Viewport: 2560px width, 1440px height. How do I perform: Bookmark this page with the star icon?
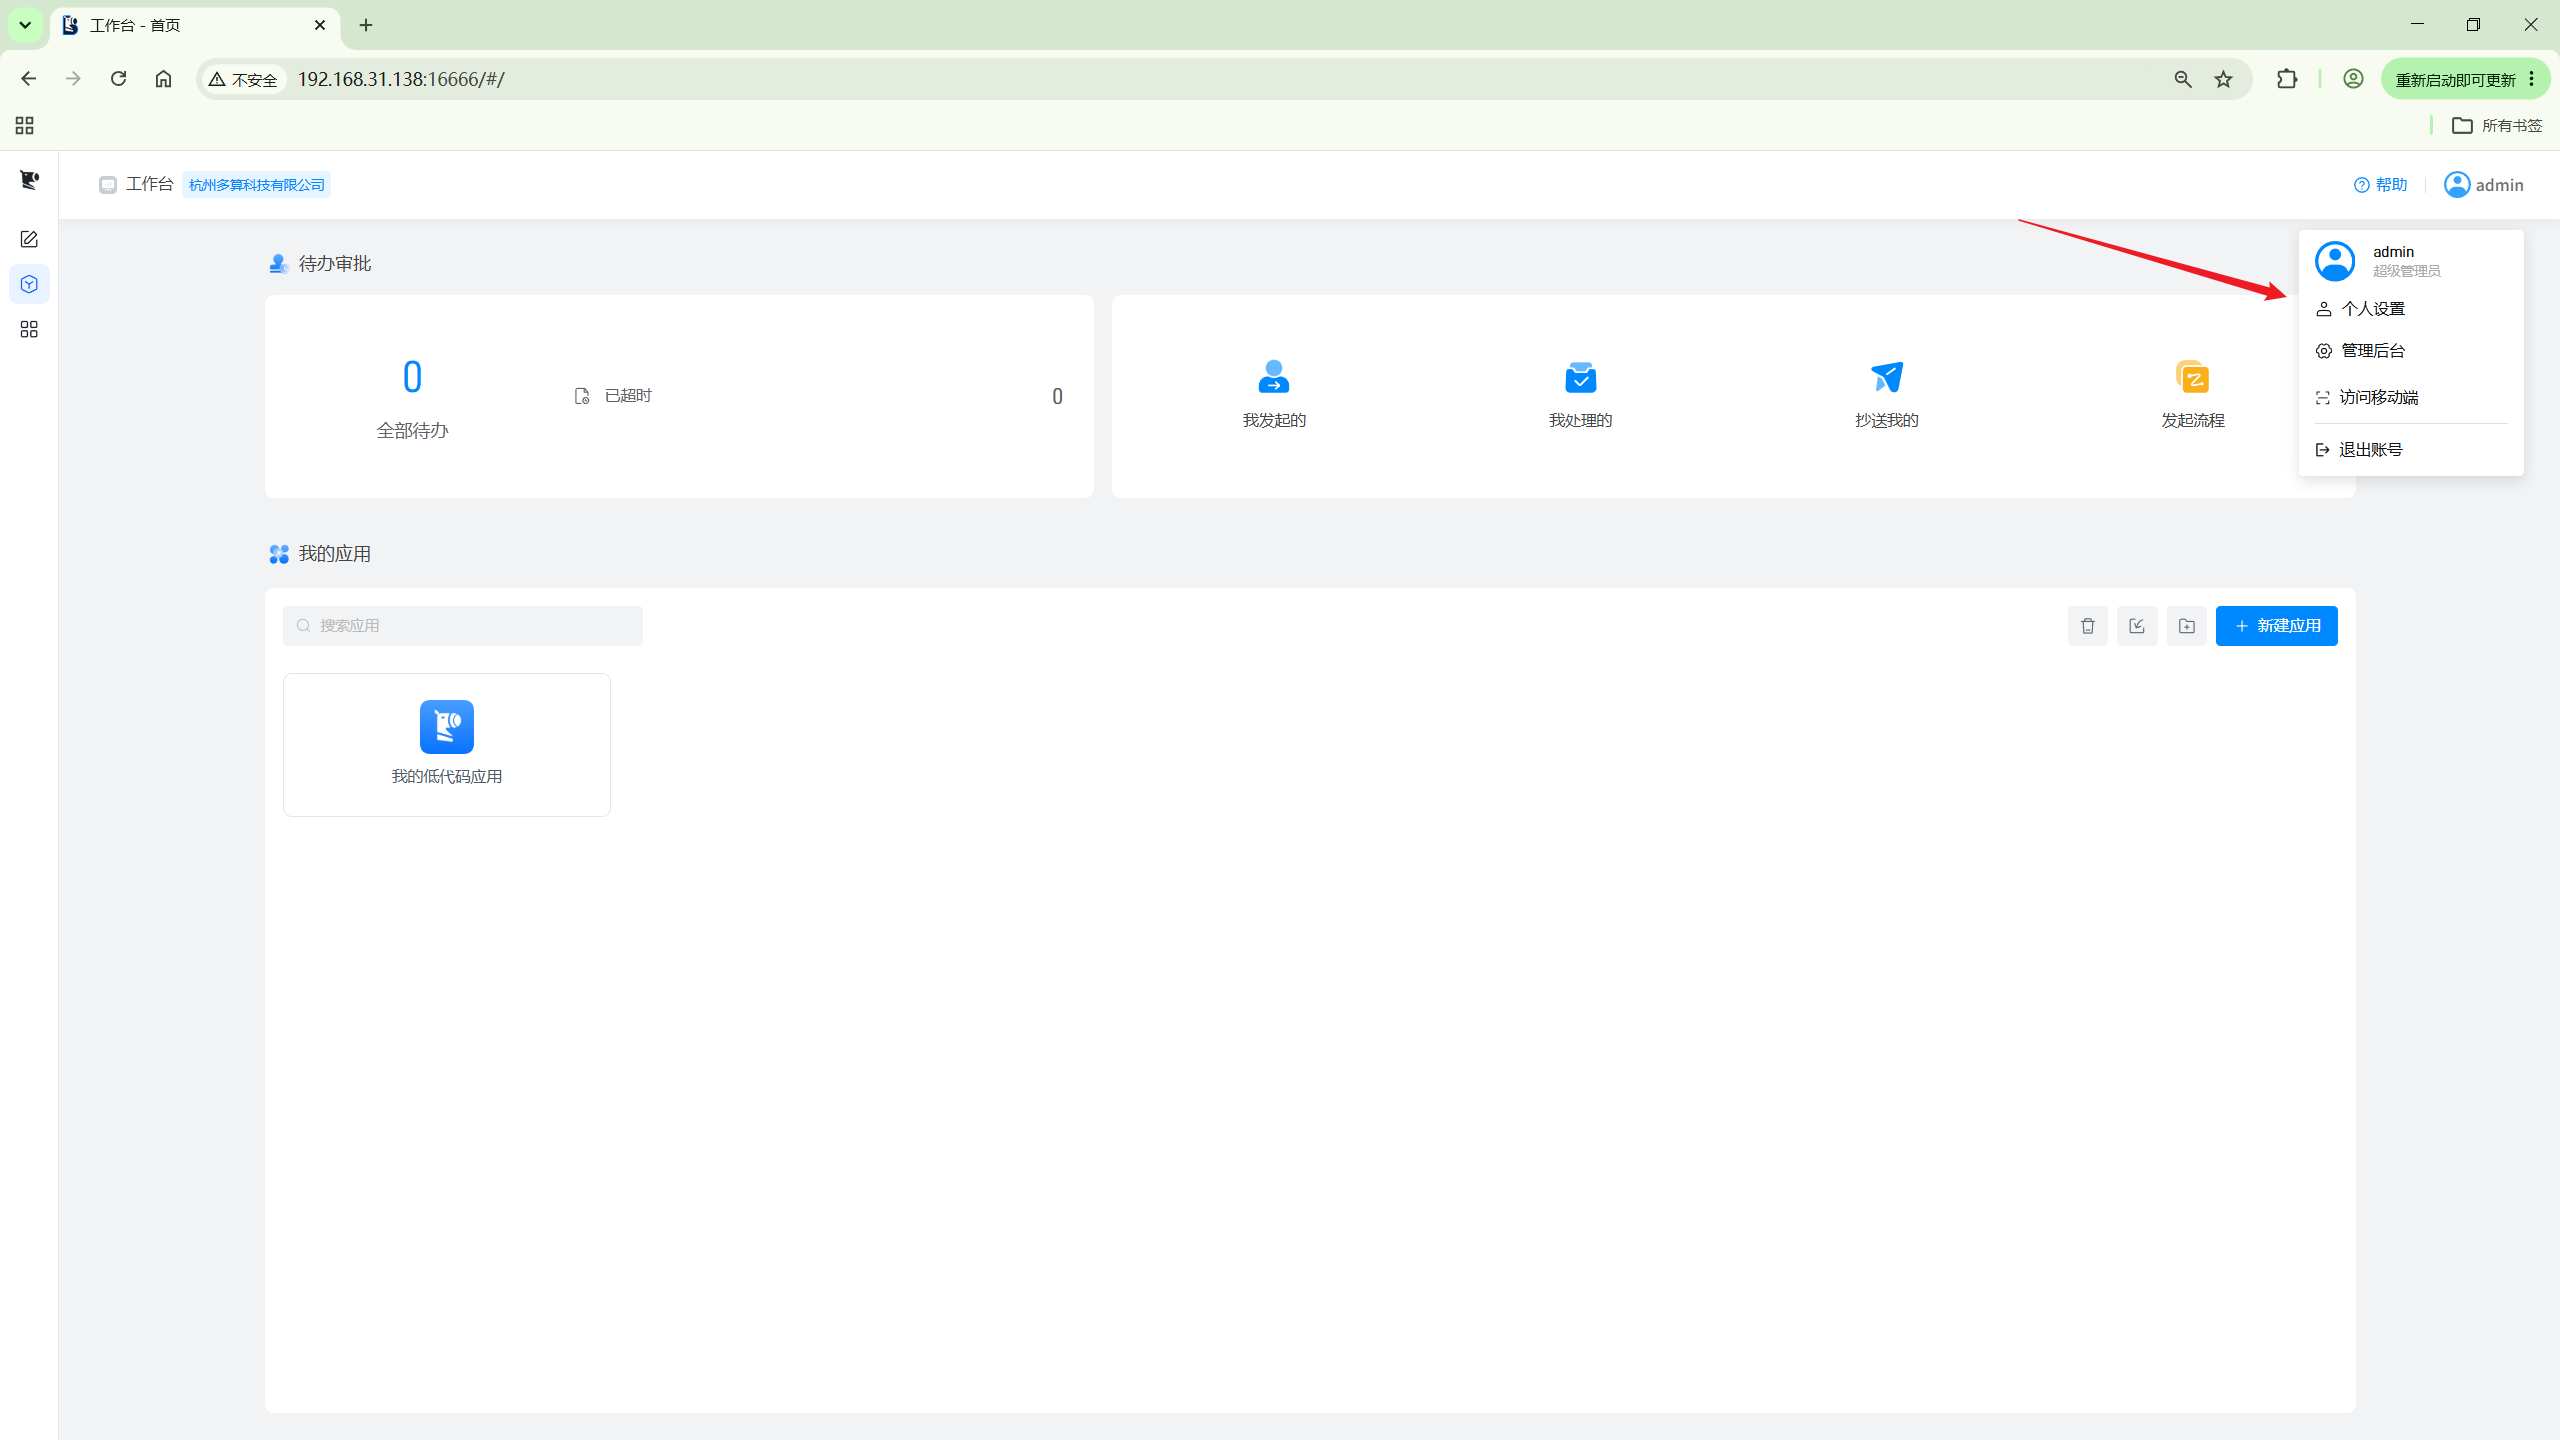coord(2223,79)
